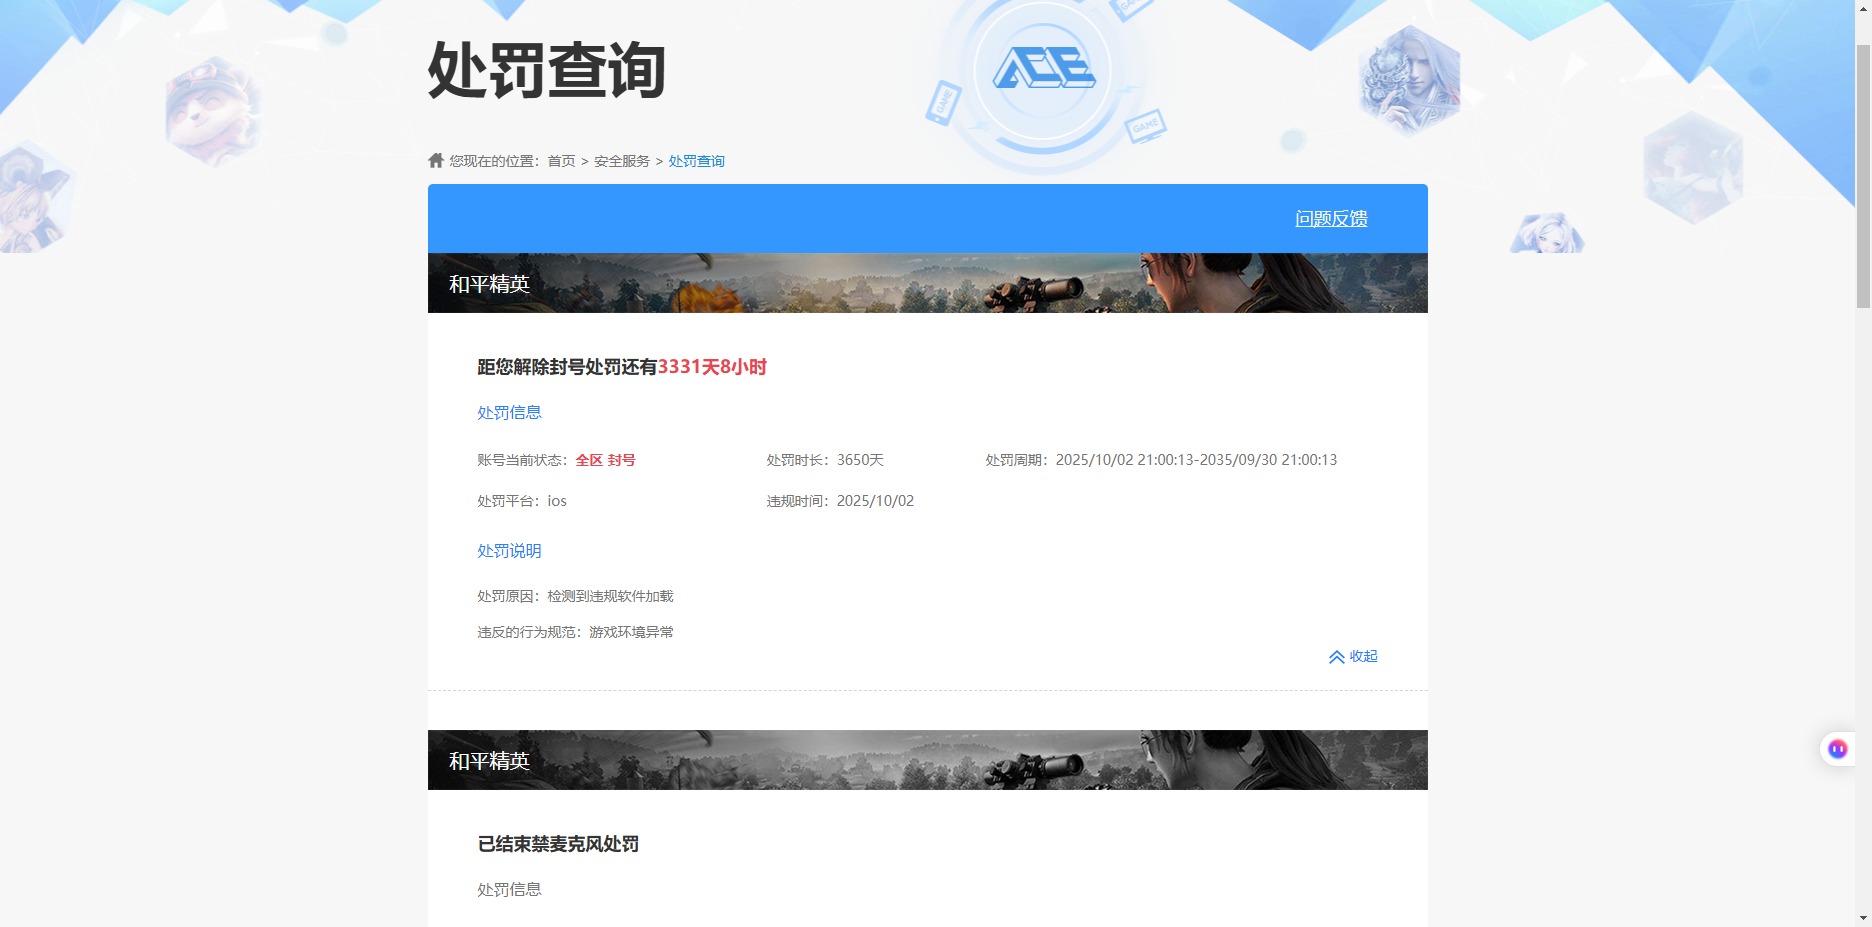The height and width of the screenshot is (927, 1872).
Task: Click the white-haired character hexagon image
Action: pos(1410,81)
